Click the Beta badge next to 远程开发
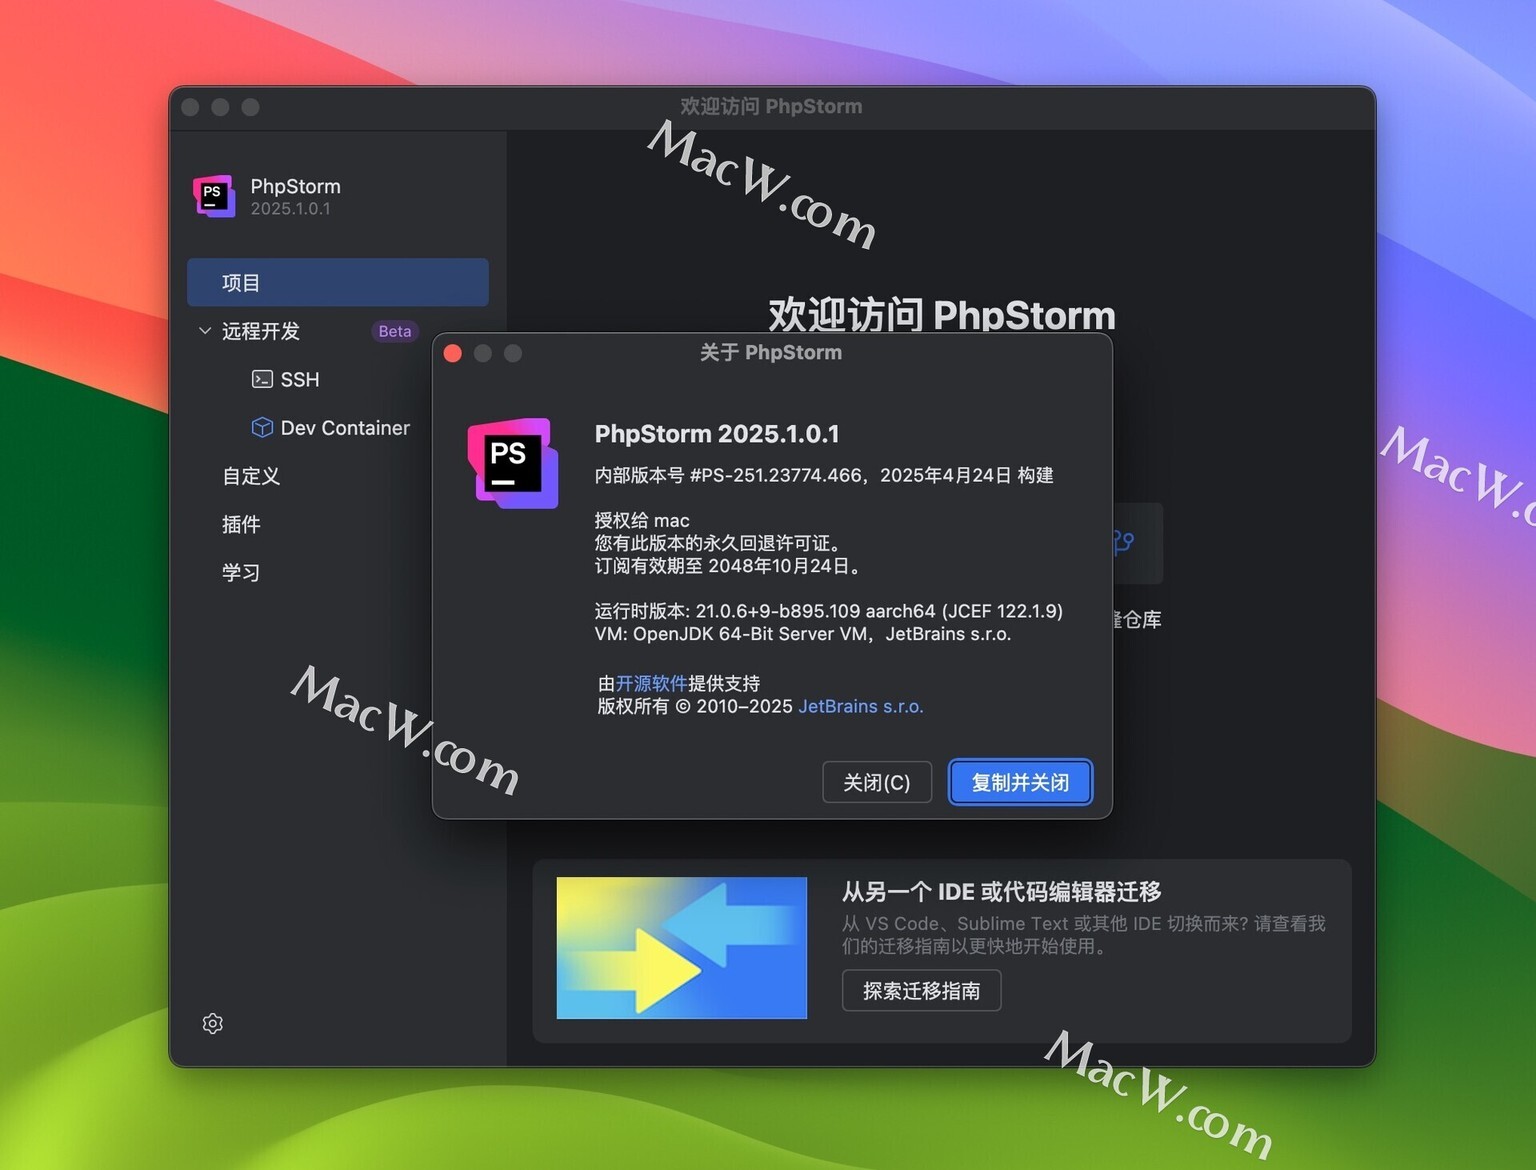The height and width of the screenshot is (1170, 1536). coord(395,331)
